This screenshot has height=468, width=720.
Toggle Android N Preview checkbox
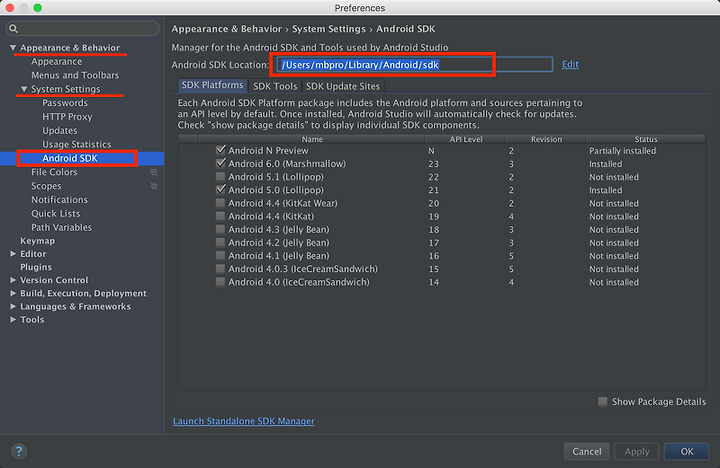[x=221, y=150]
